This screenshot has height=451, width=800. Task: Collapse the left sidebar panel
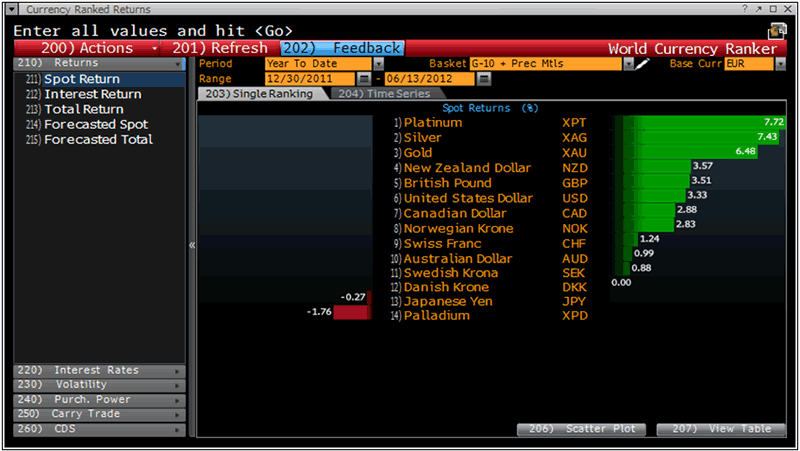pos(192,245)
